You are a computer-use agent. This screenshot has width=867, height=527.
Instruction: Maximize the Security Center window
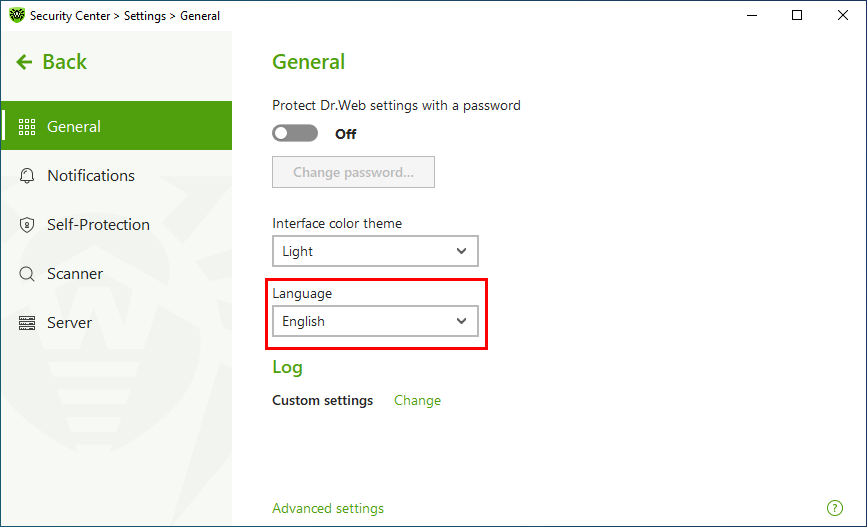pyautogui.click(x=797, y=15)
